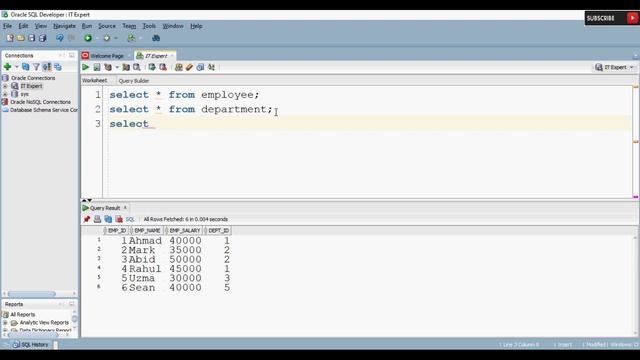Click the Unshared SQL Worksheet icon
The height and width of the screenshot is (360, 640).
pos(179,67)
